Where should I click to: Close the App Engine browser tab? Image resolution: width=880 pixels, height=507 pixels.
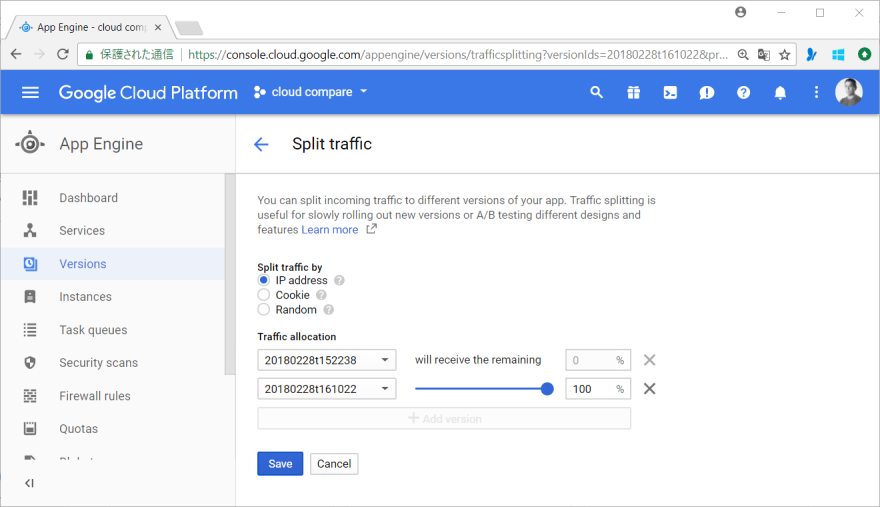[158, 27]
